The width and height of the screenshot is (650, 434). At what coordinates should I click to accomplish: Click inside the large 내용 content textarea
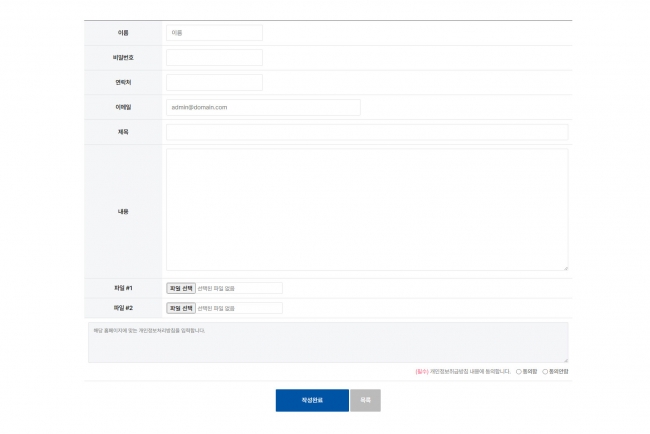point(366,209)
